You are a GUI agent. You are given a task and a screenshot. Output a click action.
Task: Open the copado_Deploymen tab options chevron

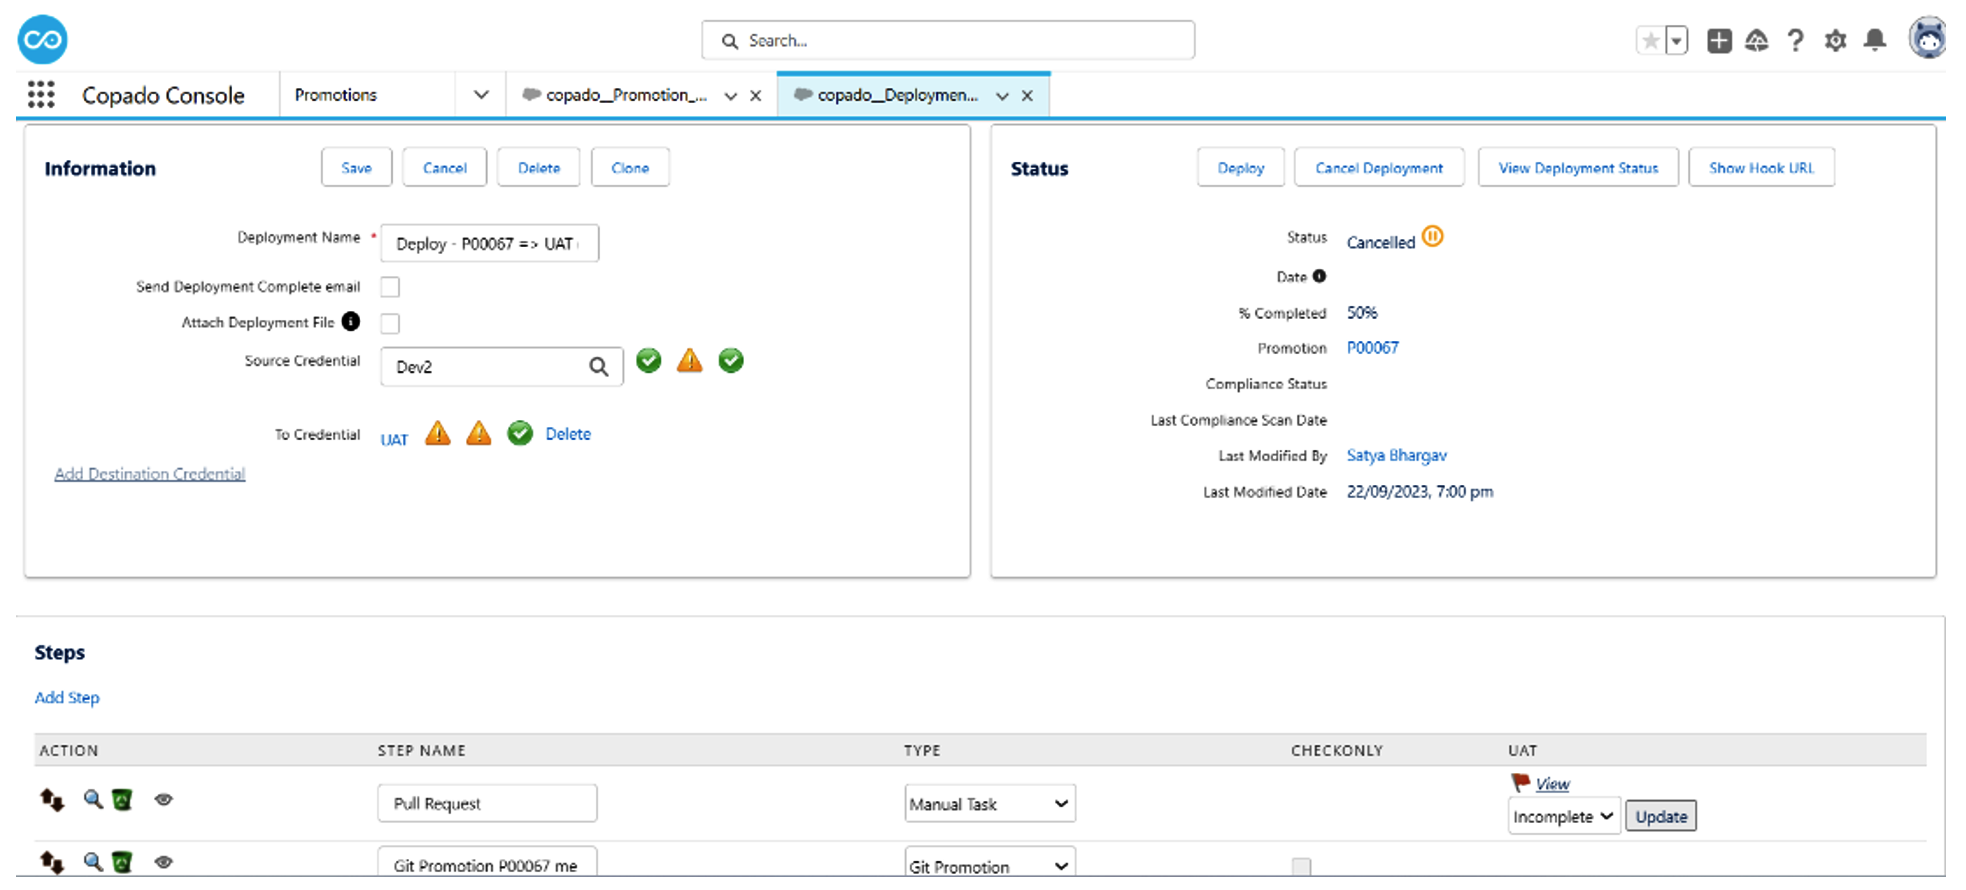pos(1002,96)
